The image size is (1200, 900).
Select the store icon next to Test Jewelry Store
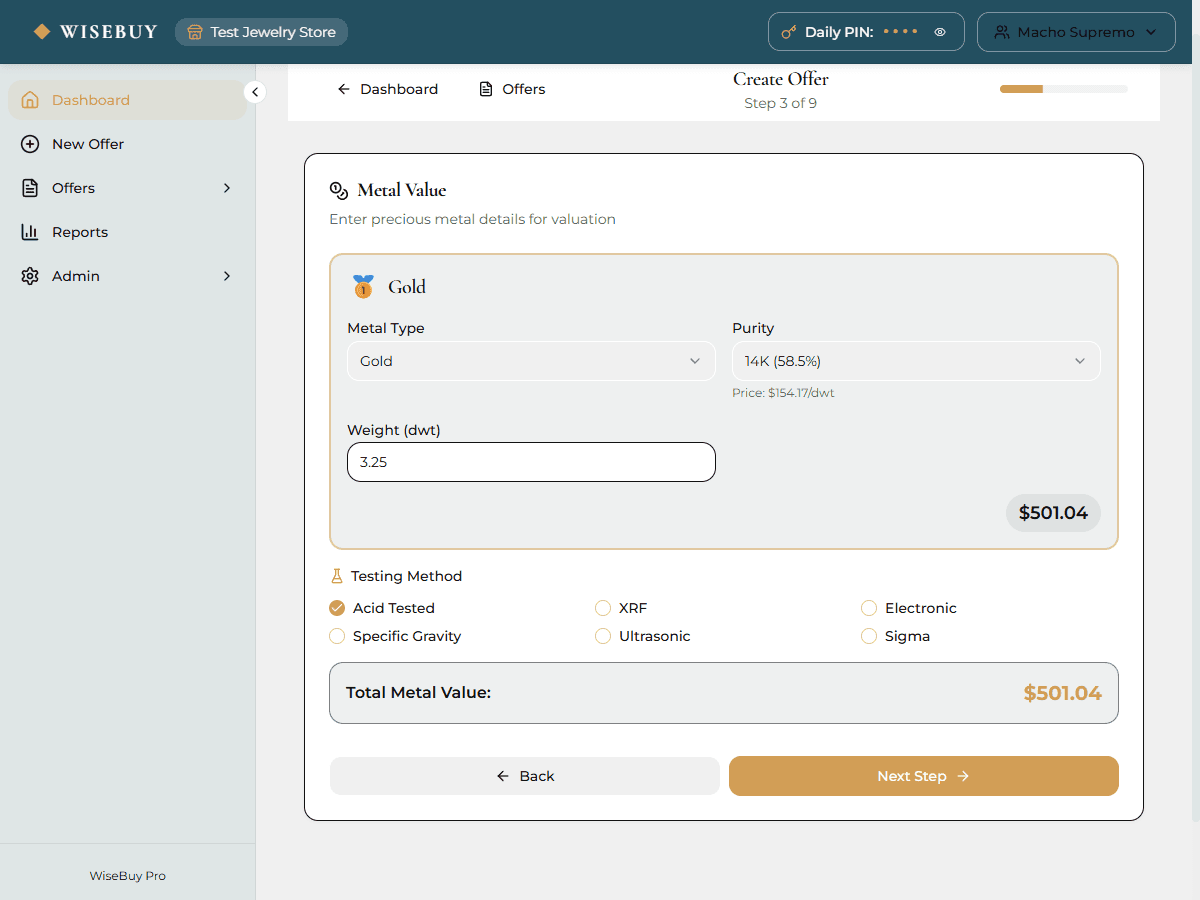pyautogui.click(x=195, y=31)
